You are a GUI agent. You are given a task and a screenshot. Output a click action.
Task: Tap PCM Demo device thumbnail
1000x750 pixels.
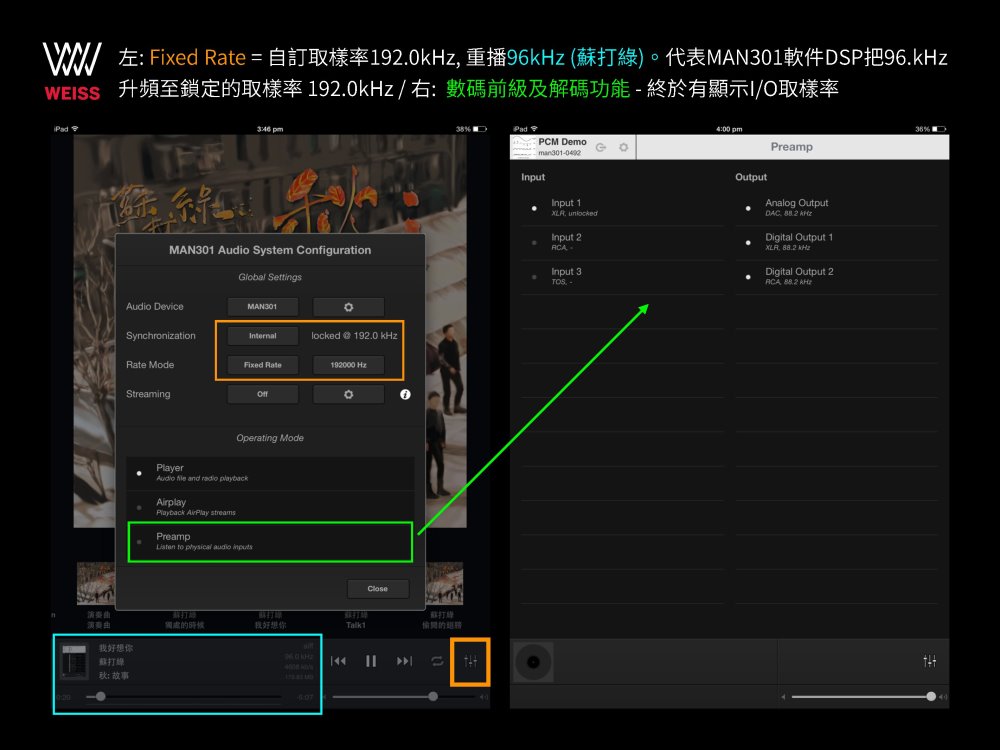(x=524, y=147)
